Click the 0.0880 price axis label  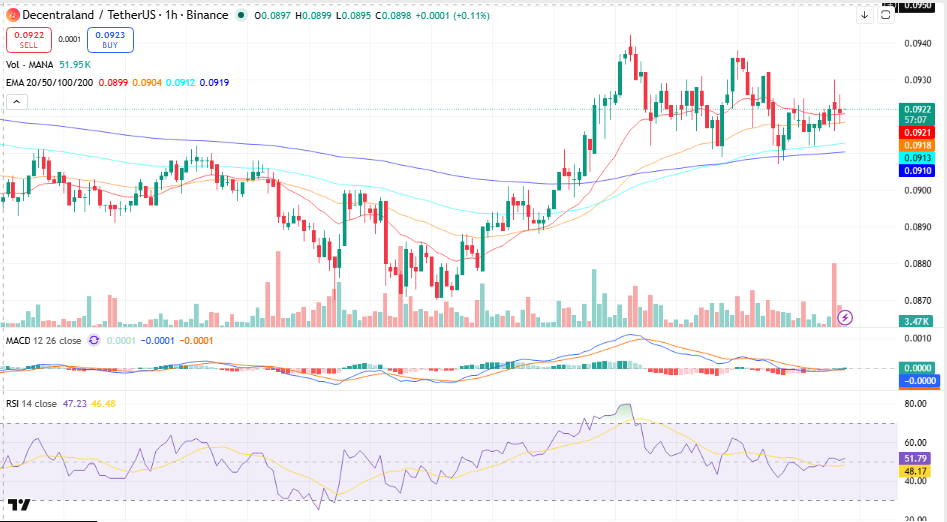click(917, 264)
